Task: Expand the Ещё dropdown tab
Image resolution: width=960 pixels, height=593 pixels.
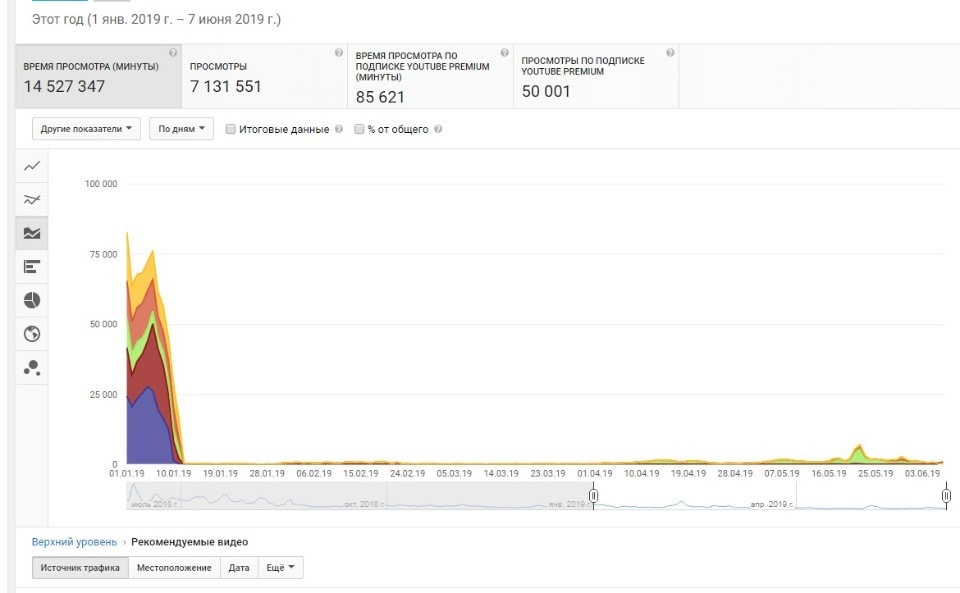Action: tap(280, 567)
